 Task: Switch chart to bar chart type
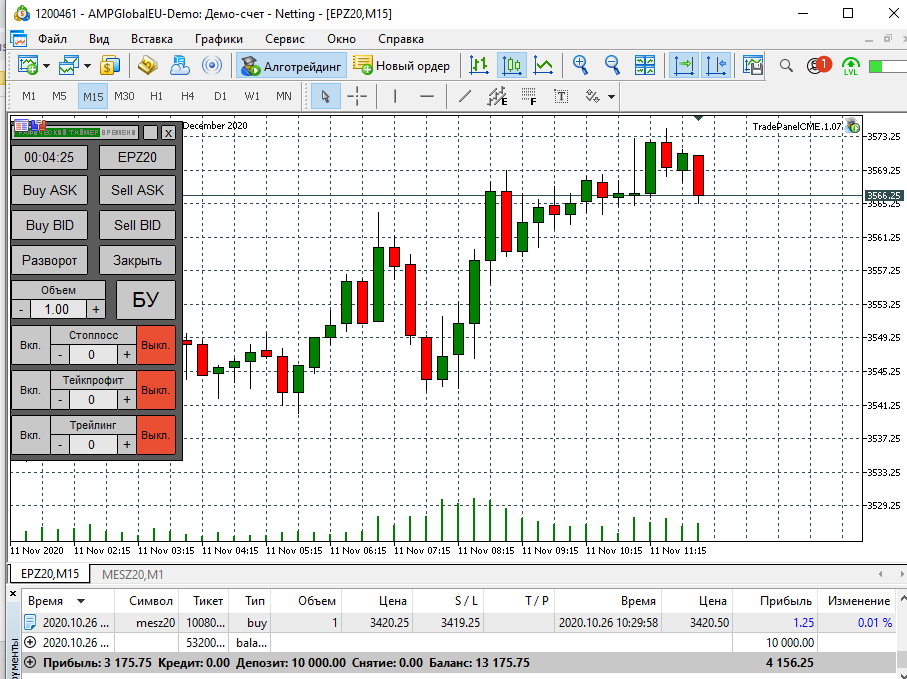click(479, 65)
